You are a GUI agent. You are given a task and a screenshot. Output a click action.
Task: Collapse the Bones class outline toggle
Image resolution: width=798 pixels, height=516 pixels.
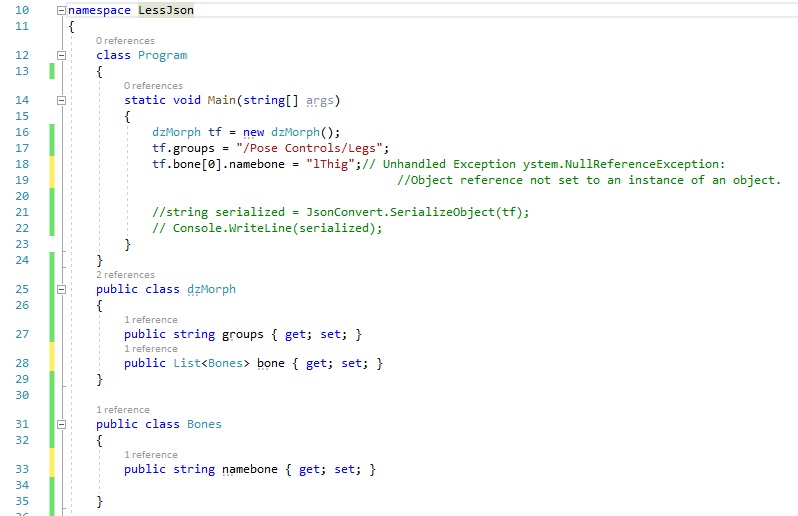pos(61,424)
